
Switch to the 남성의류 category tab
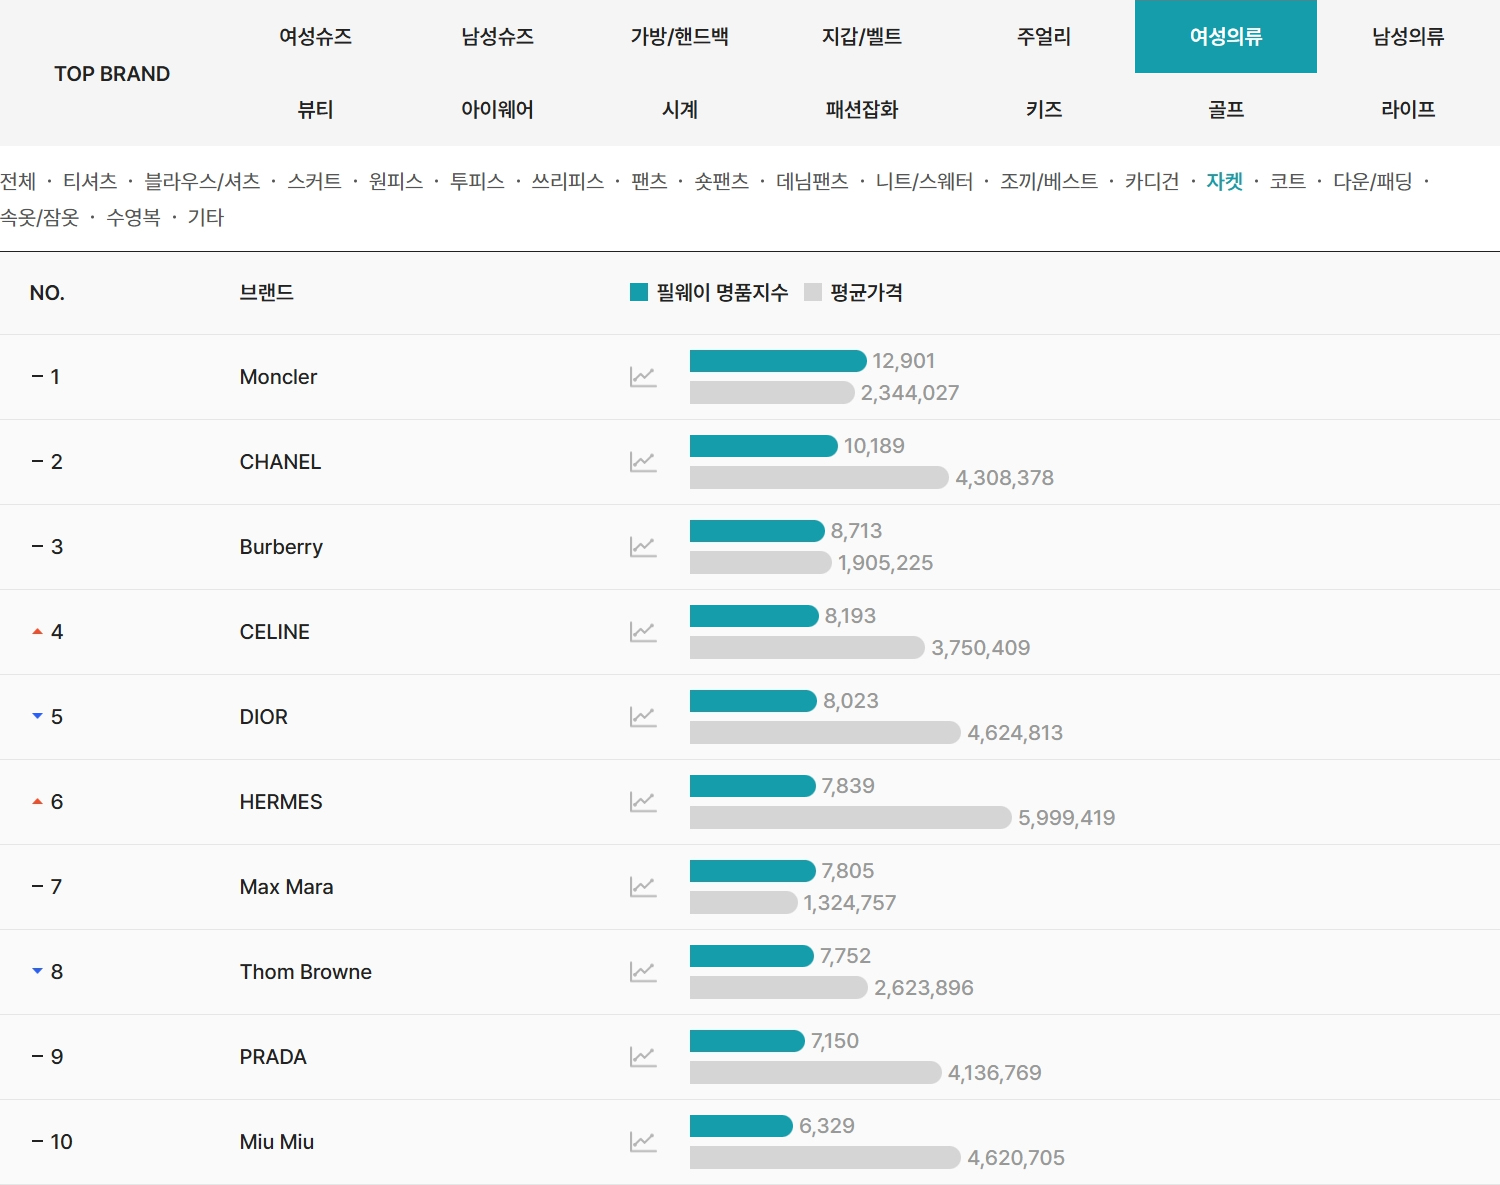tap(1408, 37)
